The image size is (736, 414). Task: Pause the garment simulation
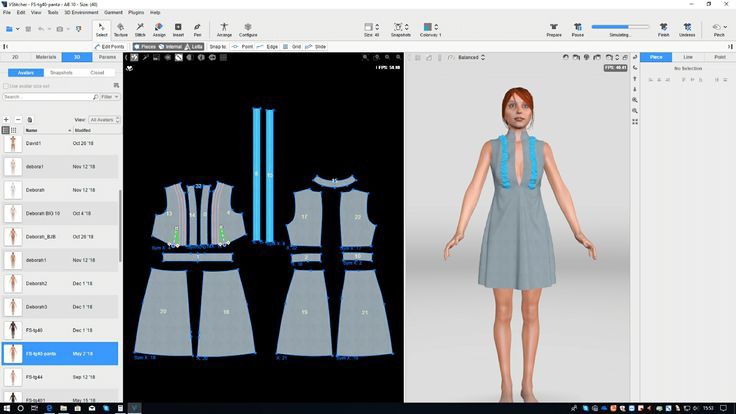pyautogui.click(x=577, y=29)
